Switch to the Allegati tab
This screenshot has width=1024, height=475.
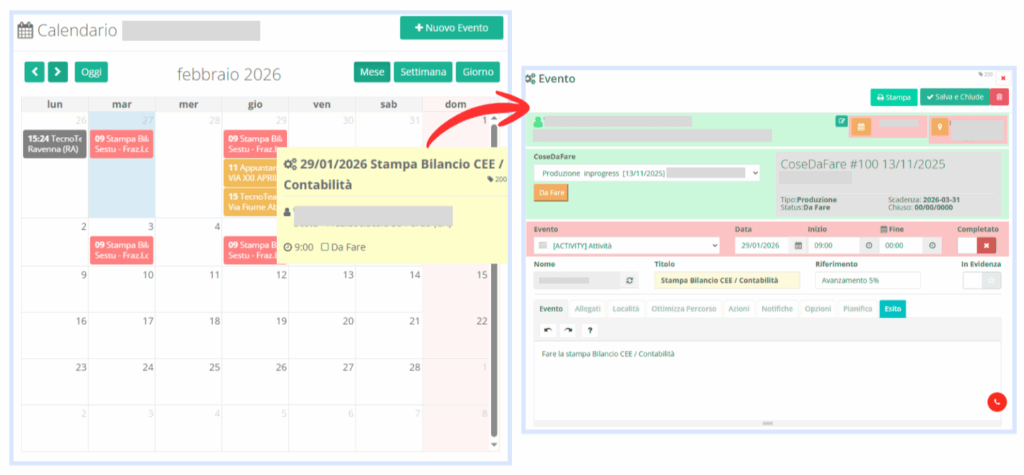click(588, 309)
